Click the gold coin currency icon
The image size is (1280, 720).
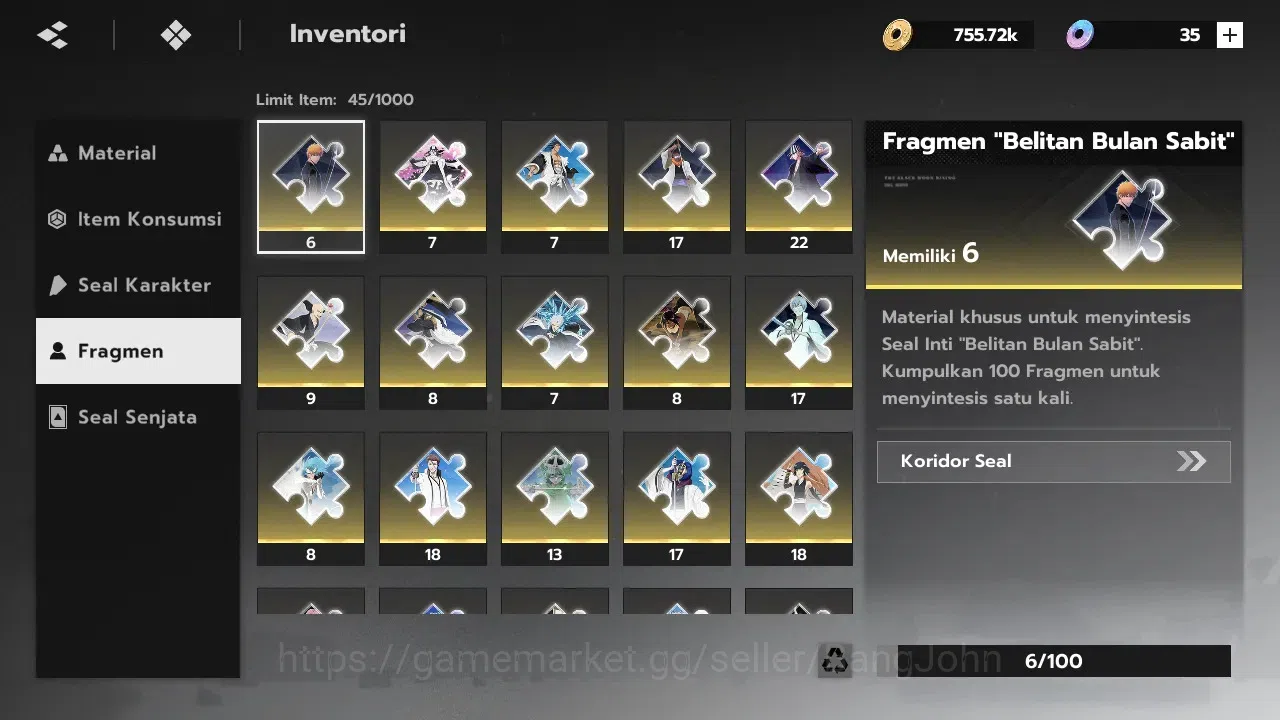tap(897, 35)
